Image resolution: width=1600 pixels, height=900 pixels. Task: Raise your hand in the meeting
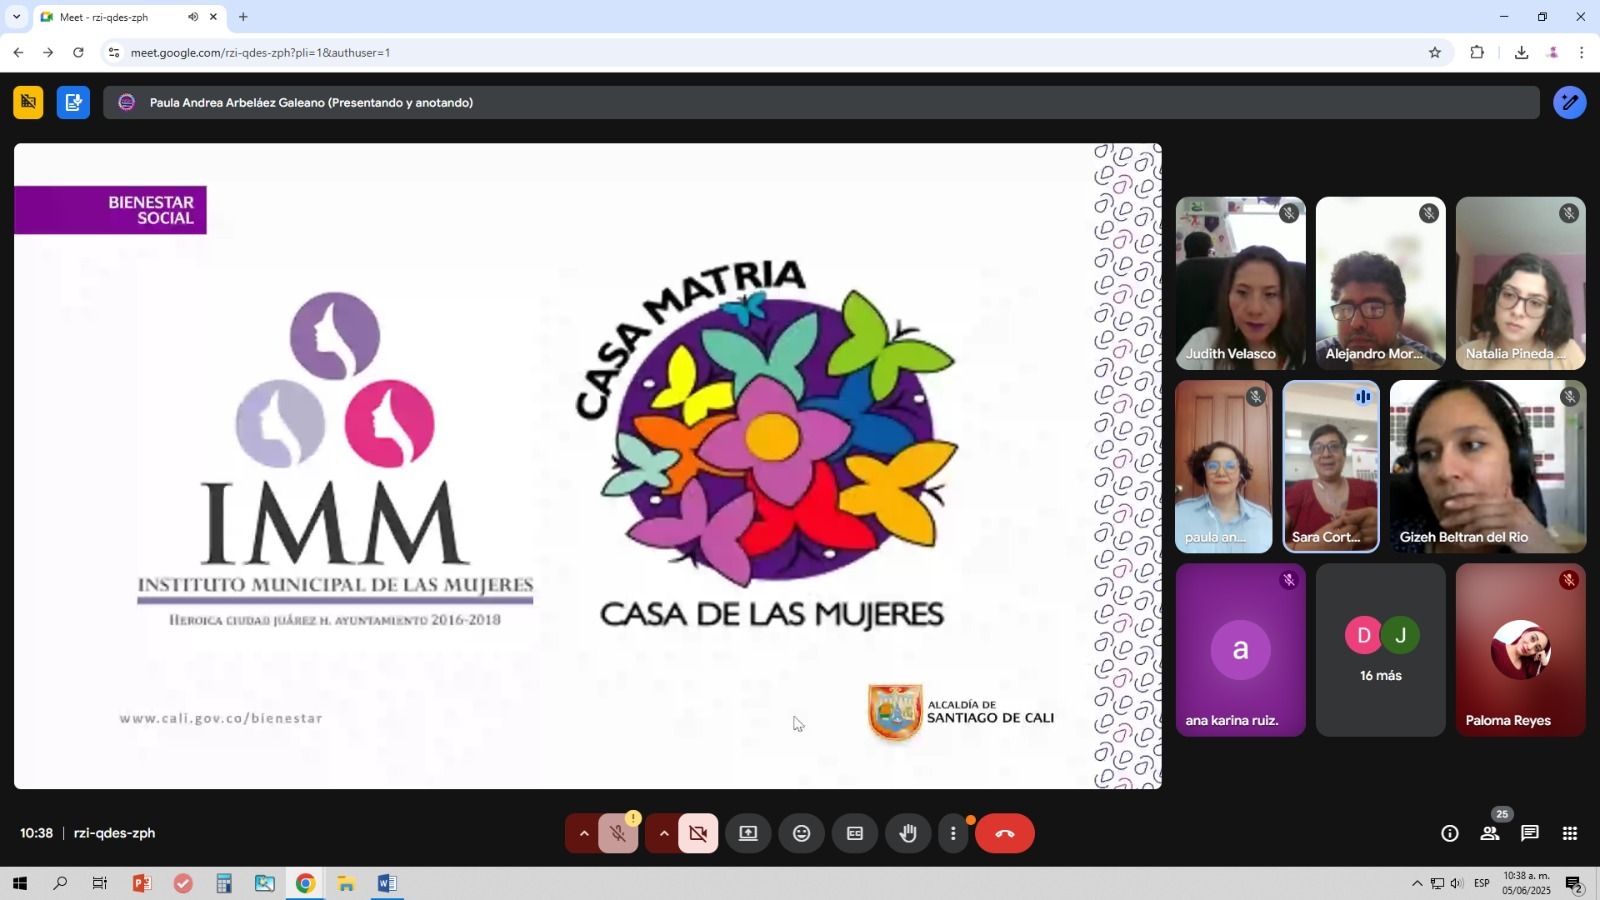tap(908, 833)
